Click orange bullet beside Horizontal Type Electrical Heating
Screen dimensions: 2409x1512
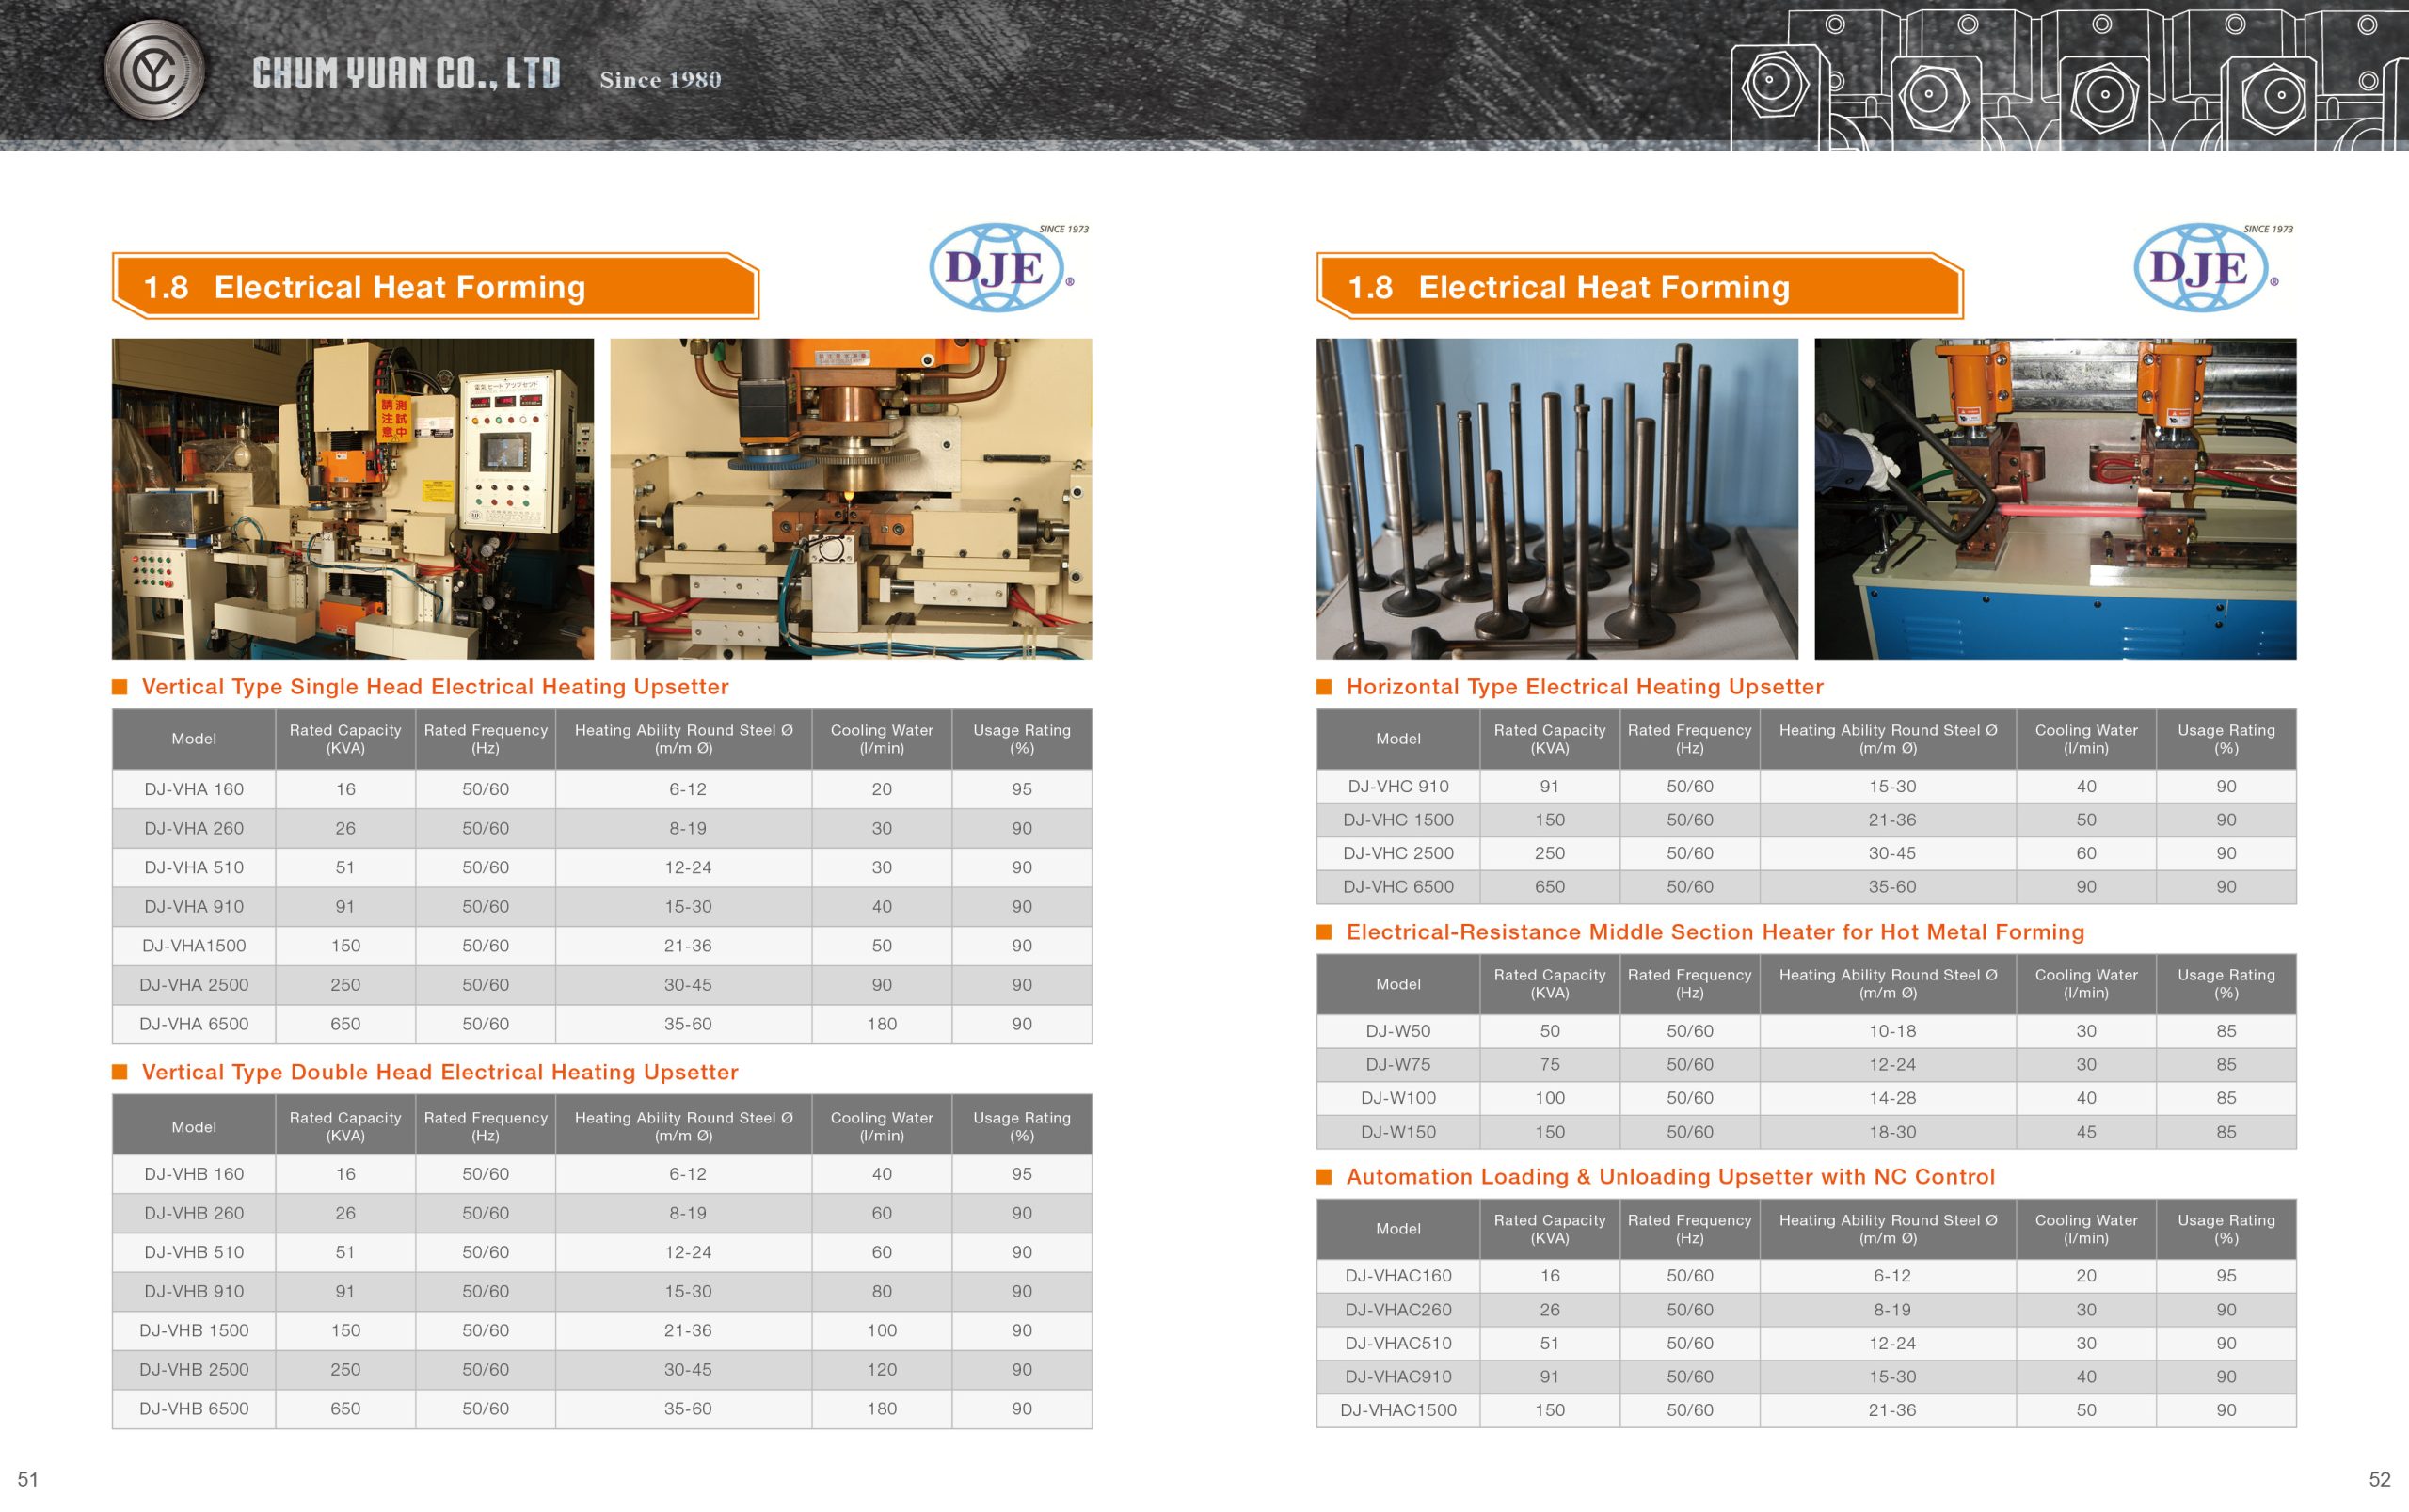click(x=1324, y=687)
